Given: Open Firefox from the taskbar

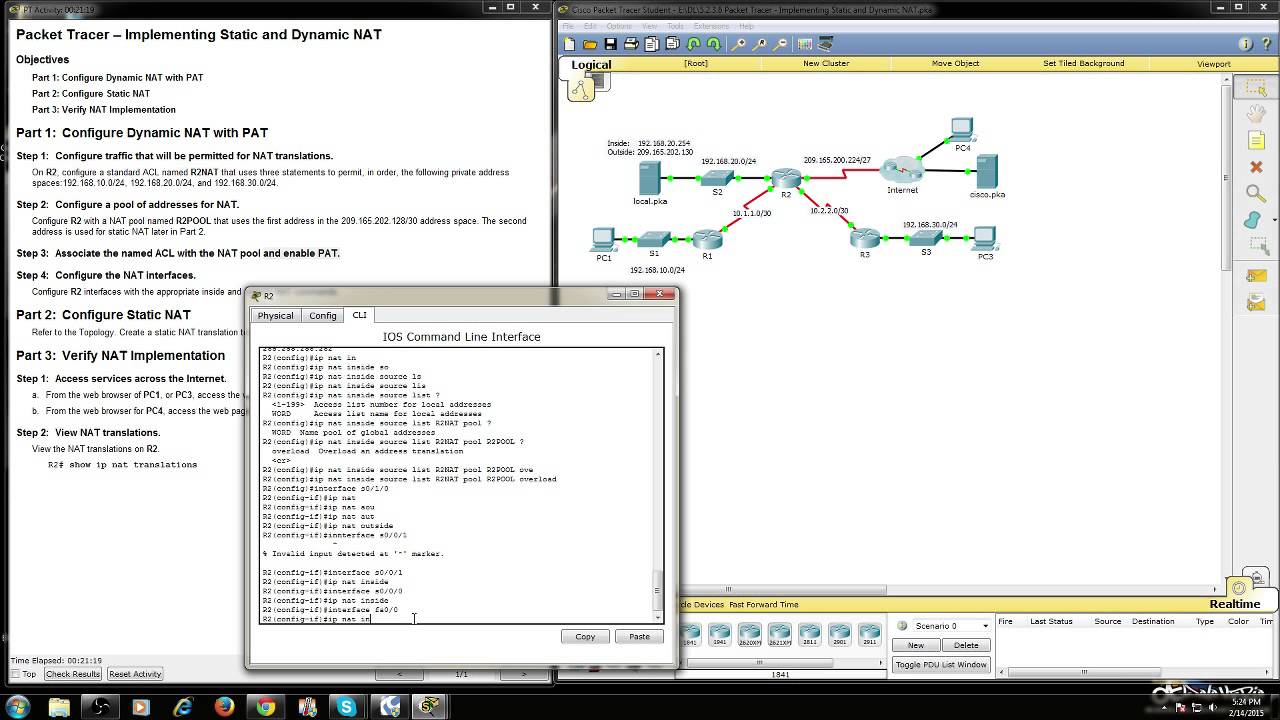Looking at the screenshot, I should [x=224, y=707].
